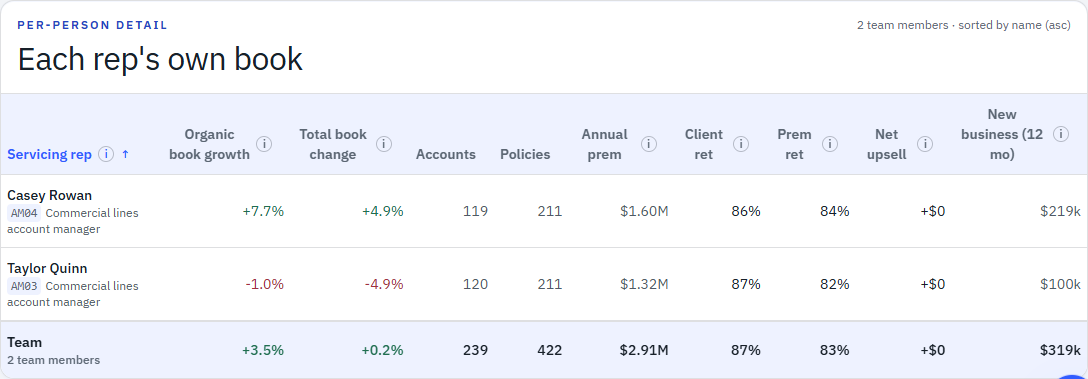Sort by Annual prem column header
The width and height of the screenshot is (1088, 379).
(x=604, y=144)
